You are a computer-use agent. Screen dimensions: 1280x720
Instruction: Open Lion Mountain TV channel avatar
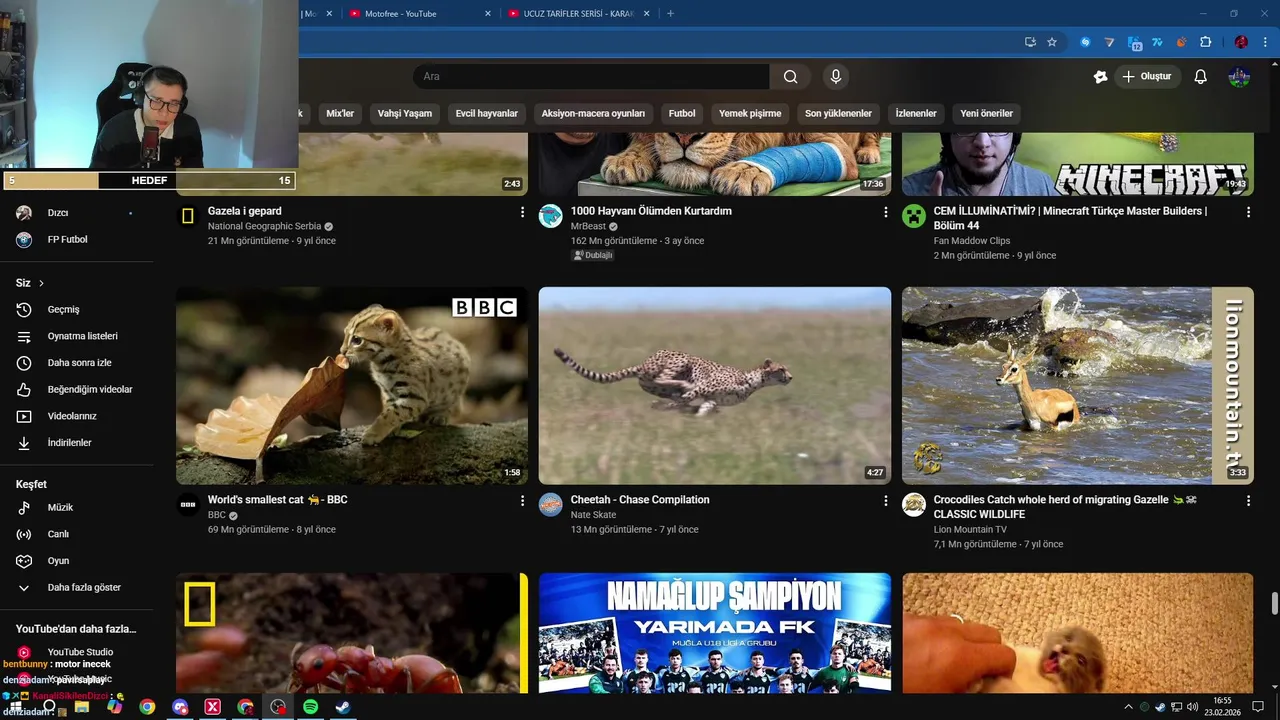(914, 504)
